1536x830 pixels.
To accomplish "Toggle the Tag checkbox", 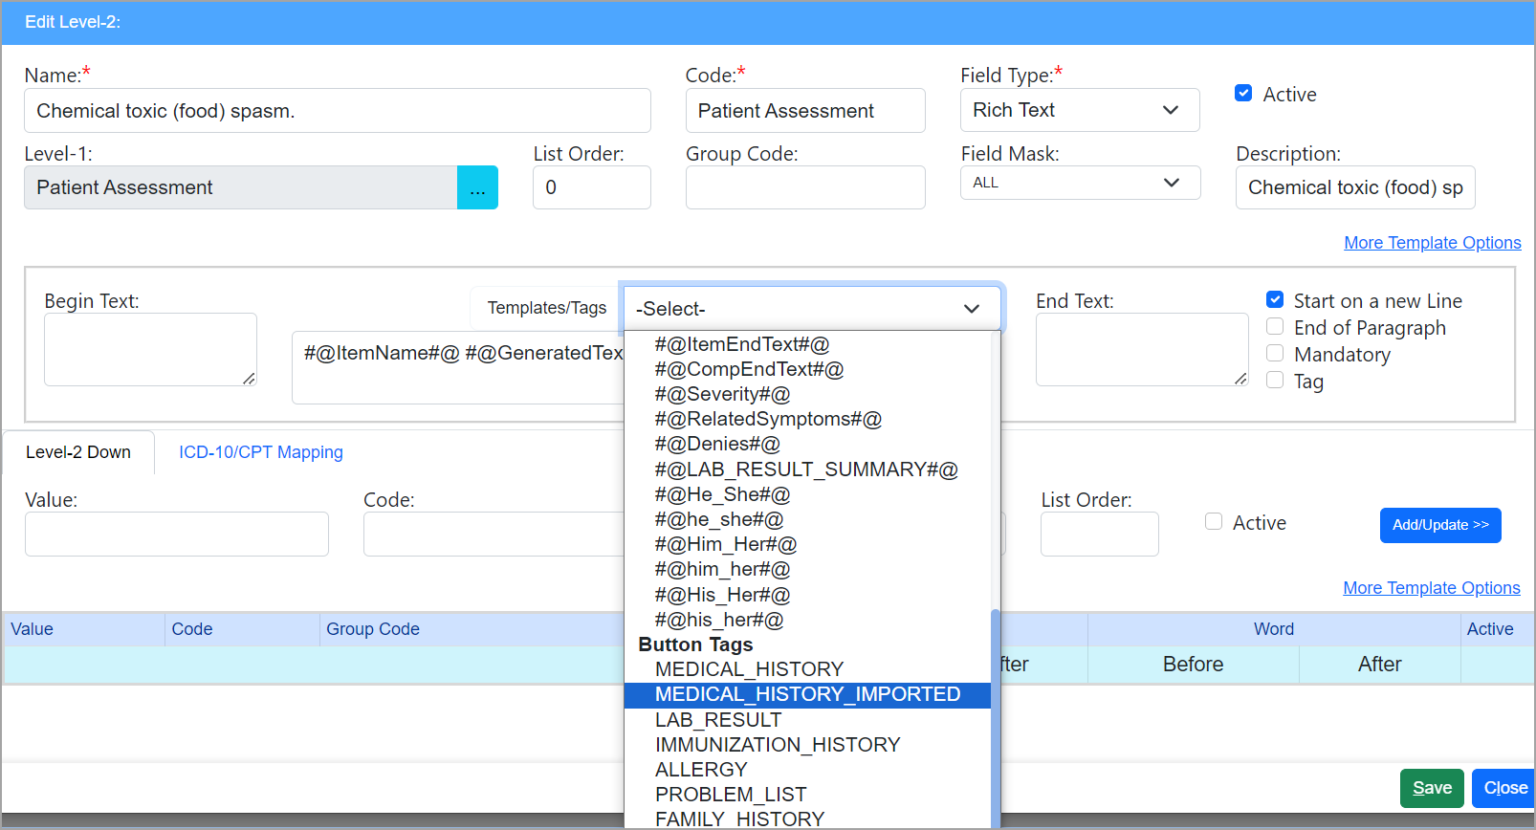I will tap(1275, 380).
